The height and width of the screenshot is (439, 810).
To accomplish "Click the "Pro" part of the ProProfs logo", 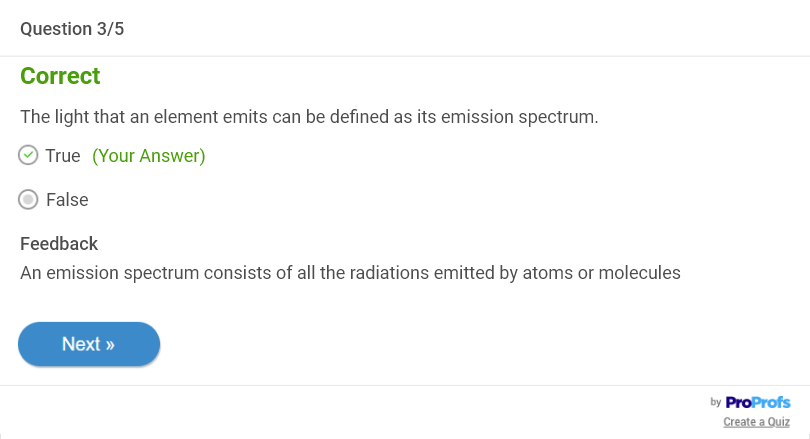I will (739, 402).
